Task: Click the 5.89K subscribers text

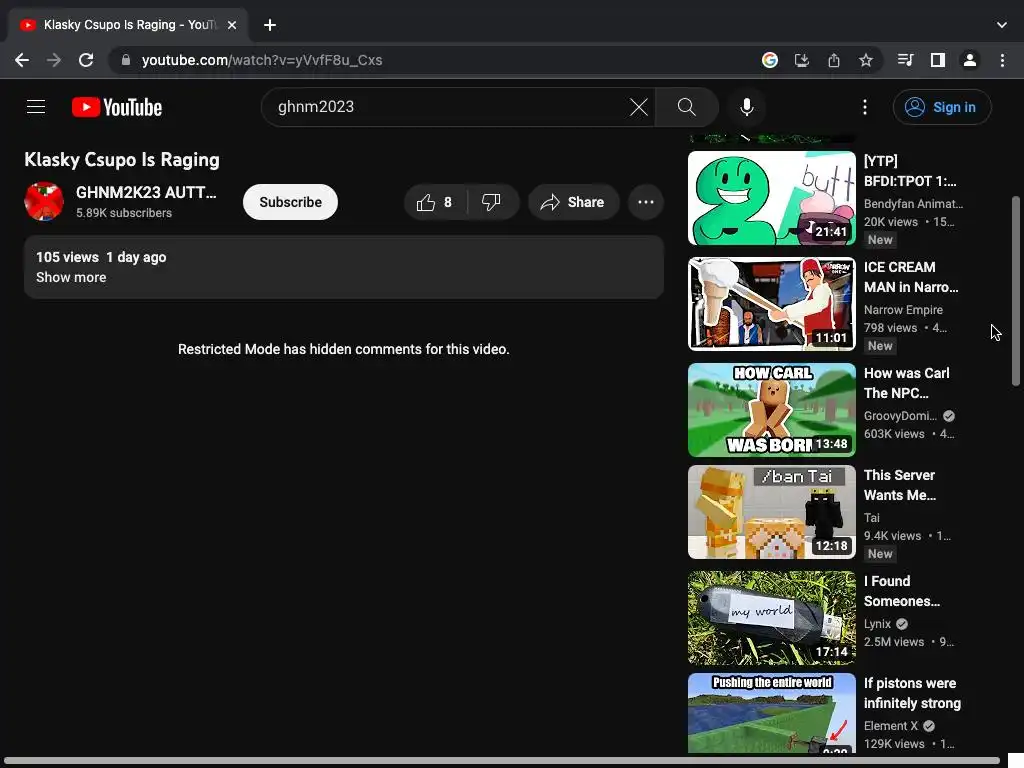Action: (123, 213)
